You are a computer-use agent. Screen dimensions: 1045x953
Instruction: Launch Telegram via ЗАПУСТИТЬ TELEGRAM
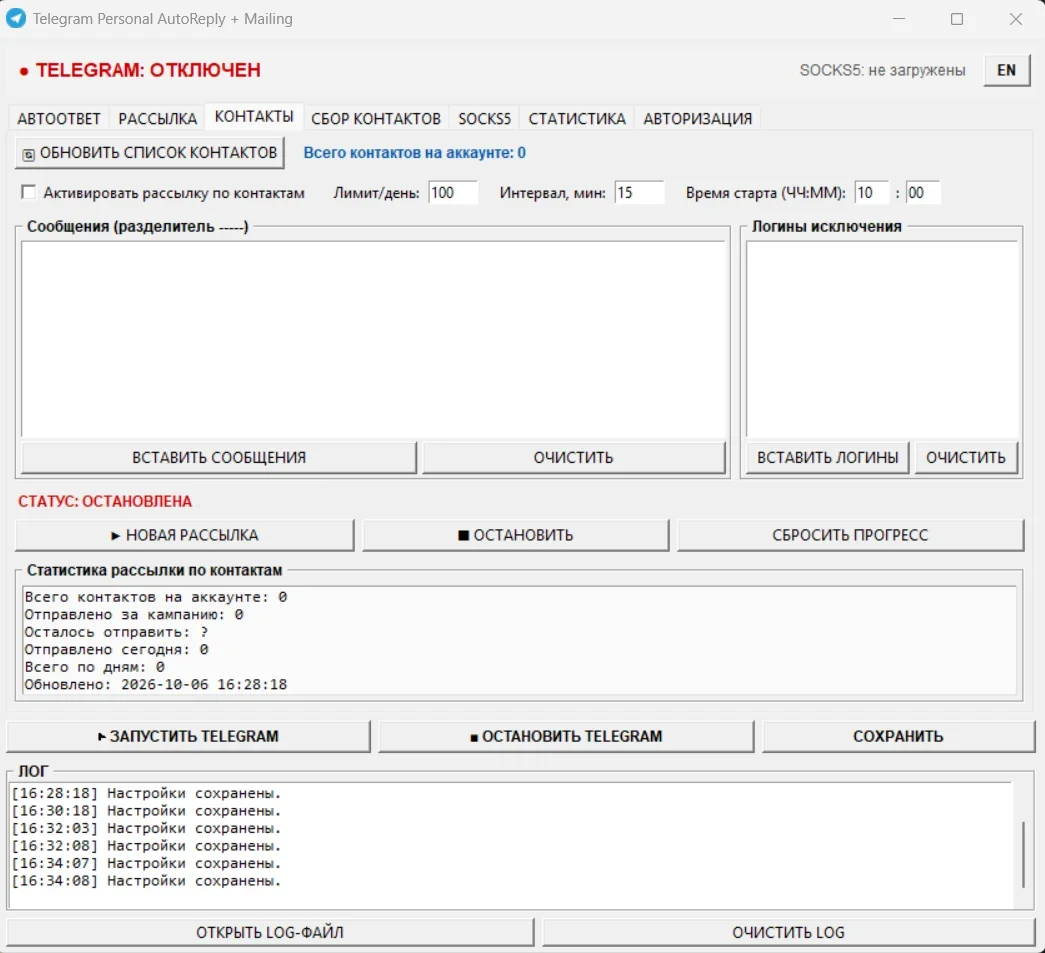tap(188, 736)
